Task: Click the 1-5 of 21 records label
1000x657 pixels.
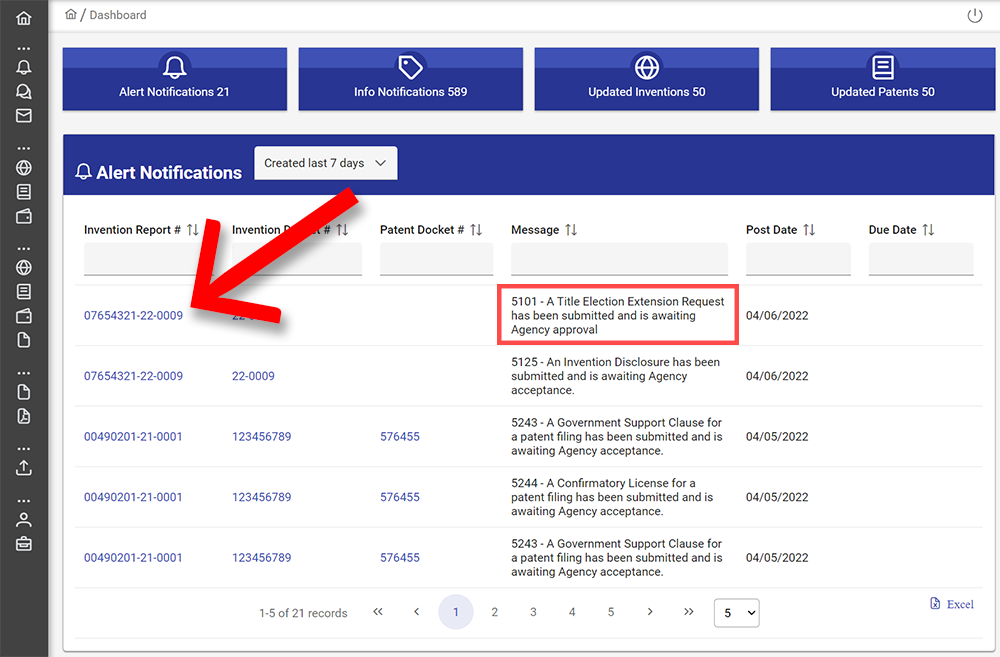Action: (x=303, y=613)
